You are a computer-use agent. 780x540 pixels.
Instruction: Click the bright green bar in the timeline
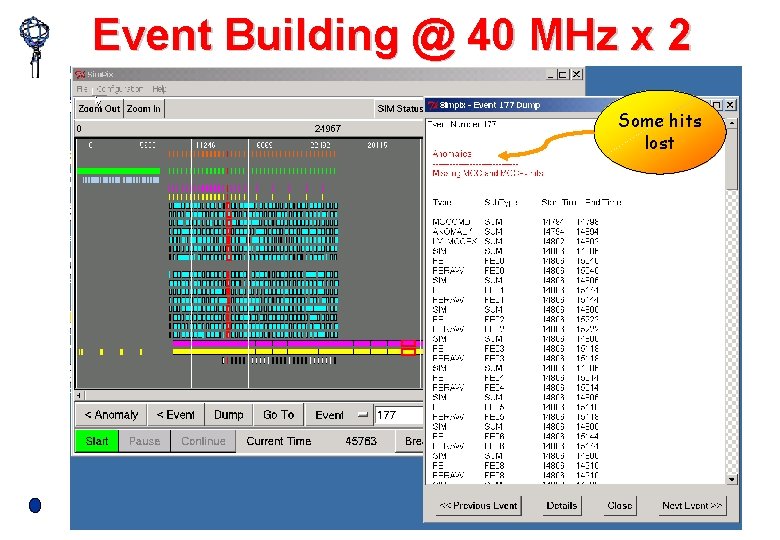pos(118,171)
